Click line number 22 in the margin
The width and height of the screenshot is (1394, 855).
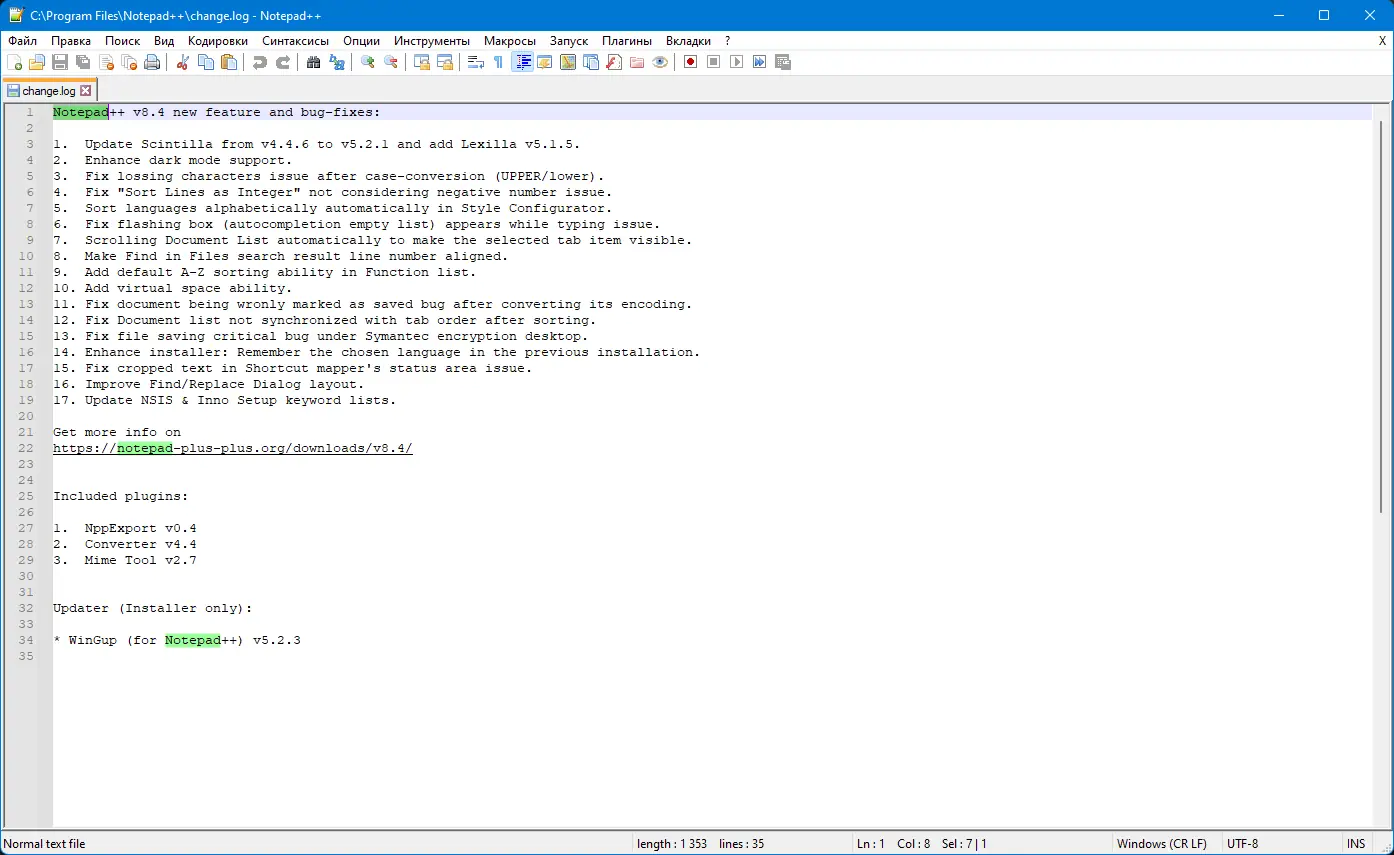click(26, 448)
